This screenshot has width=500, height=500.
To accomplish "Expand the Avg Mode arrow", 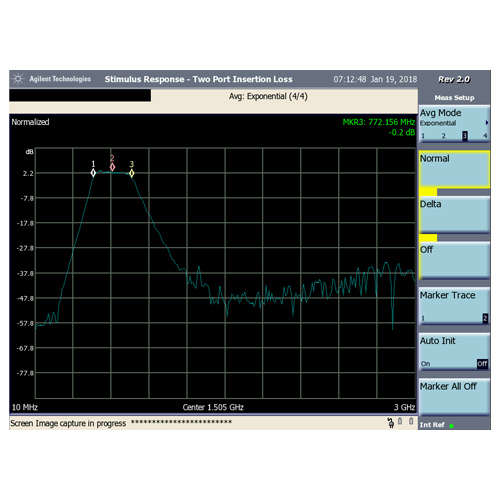I will point(487,123).
